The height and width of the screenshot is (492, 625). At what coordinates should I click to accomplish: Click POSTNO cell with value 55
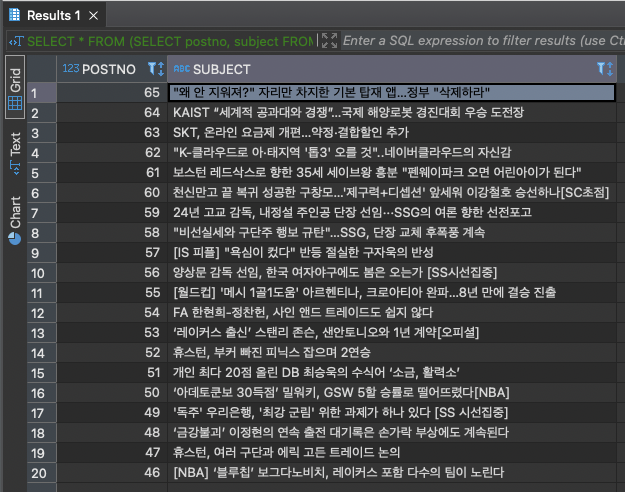coord(112,293)
